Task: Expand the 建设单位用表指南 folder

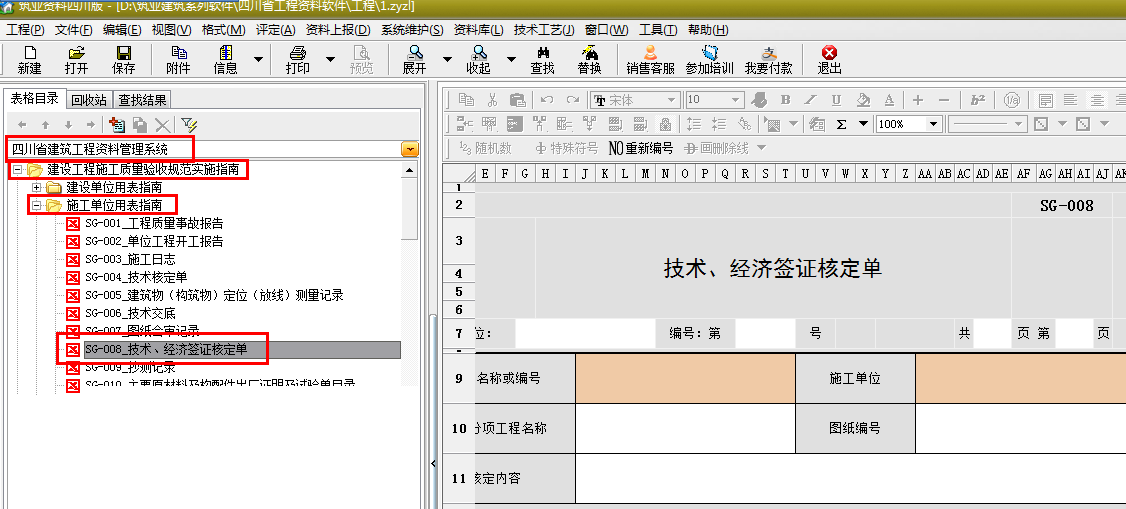Action: (x=37, y=188)
